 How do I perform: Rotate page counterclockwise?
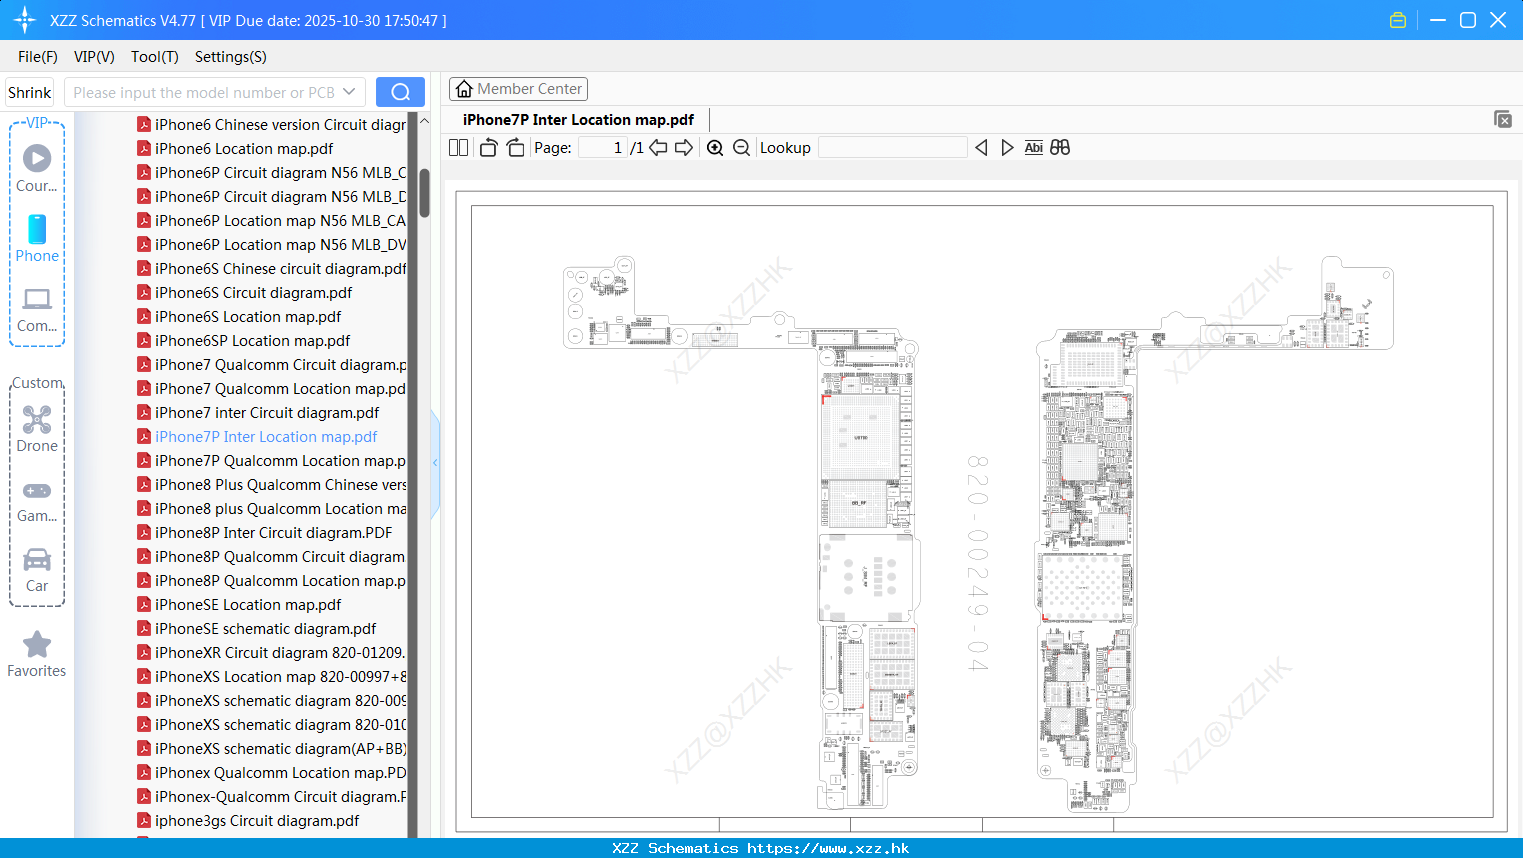tap(488, 148)
